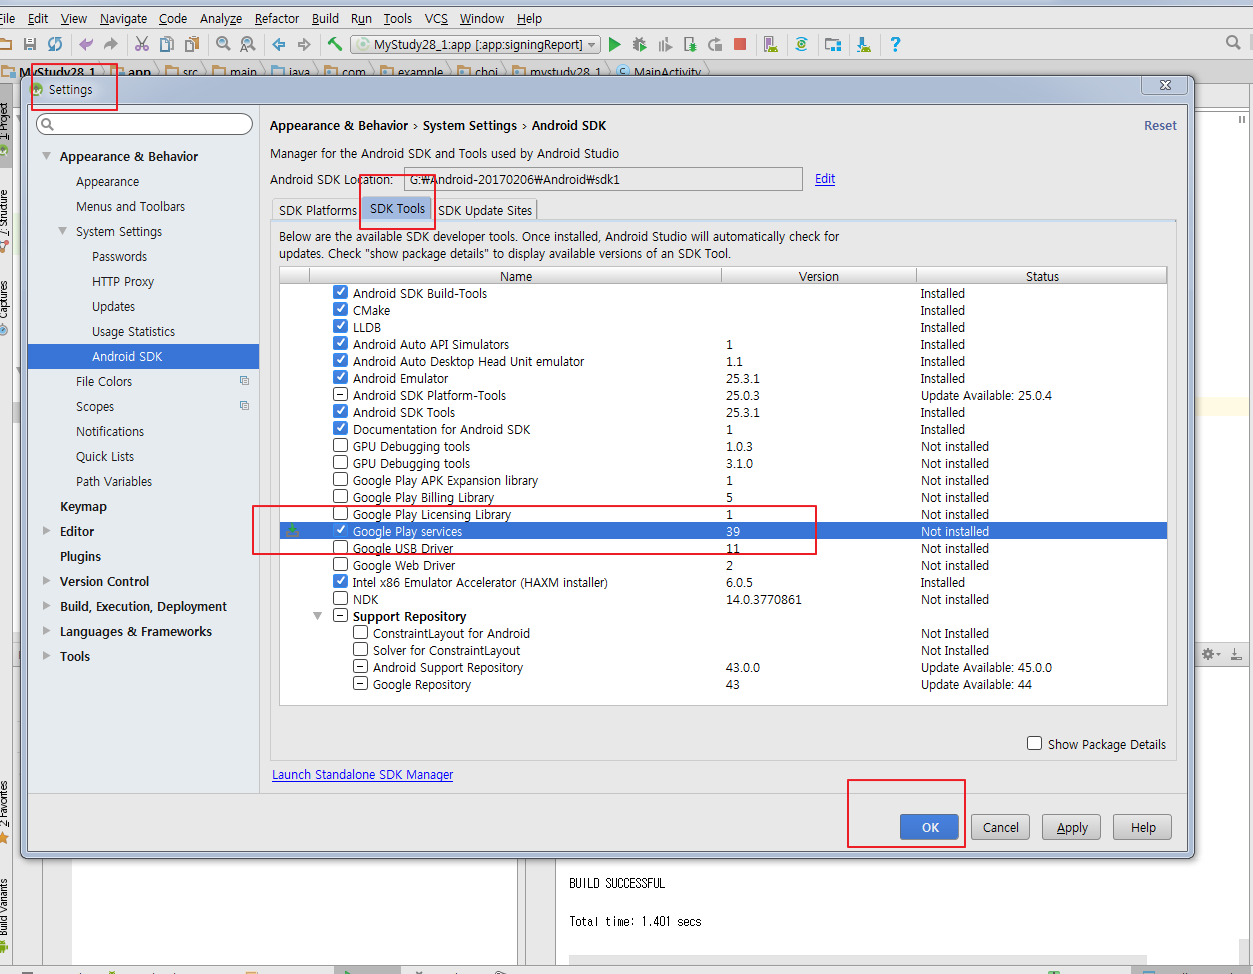Click the Save All toolbar icon
The height and width of the screenshot is (974, 1253).
[x=30, y=44]
